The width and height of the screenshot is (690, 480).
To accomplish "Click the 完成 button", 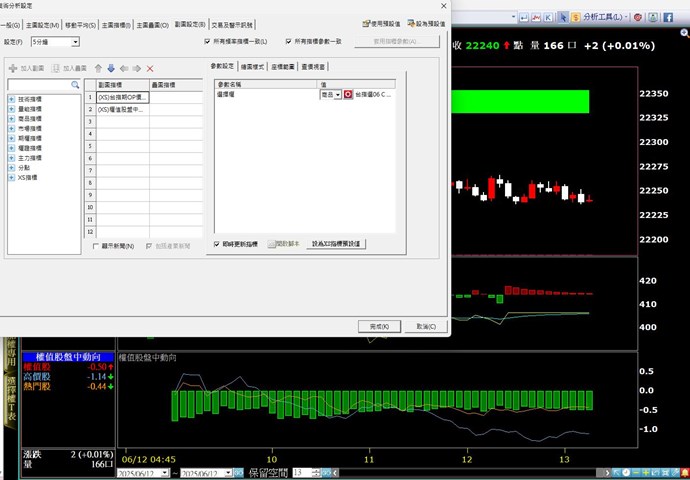I will [378, 326].
